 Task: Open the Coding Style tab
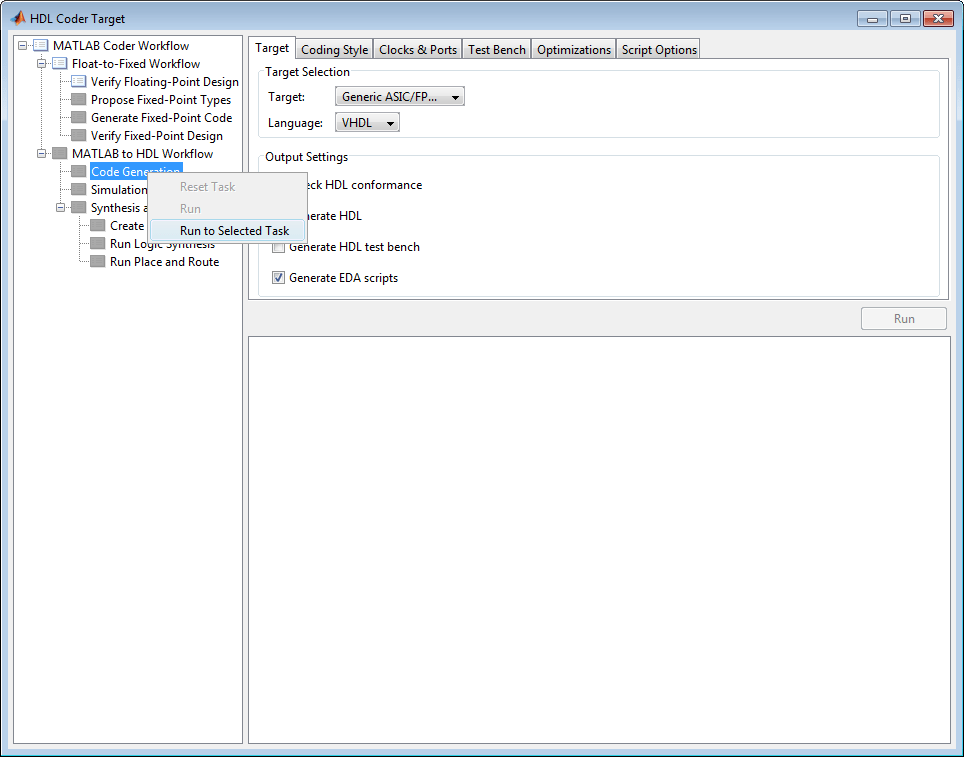tap(334, 50)
